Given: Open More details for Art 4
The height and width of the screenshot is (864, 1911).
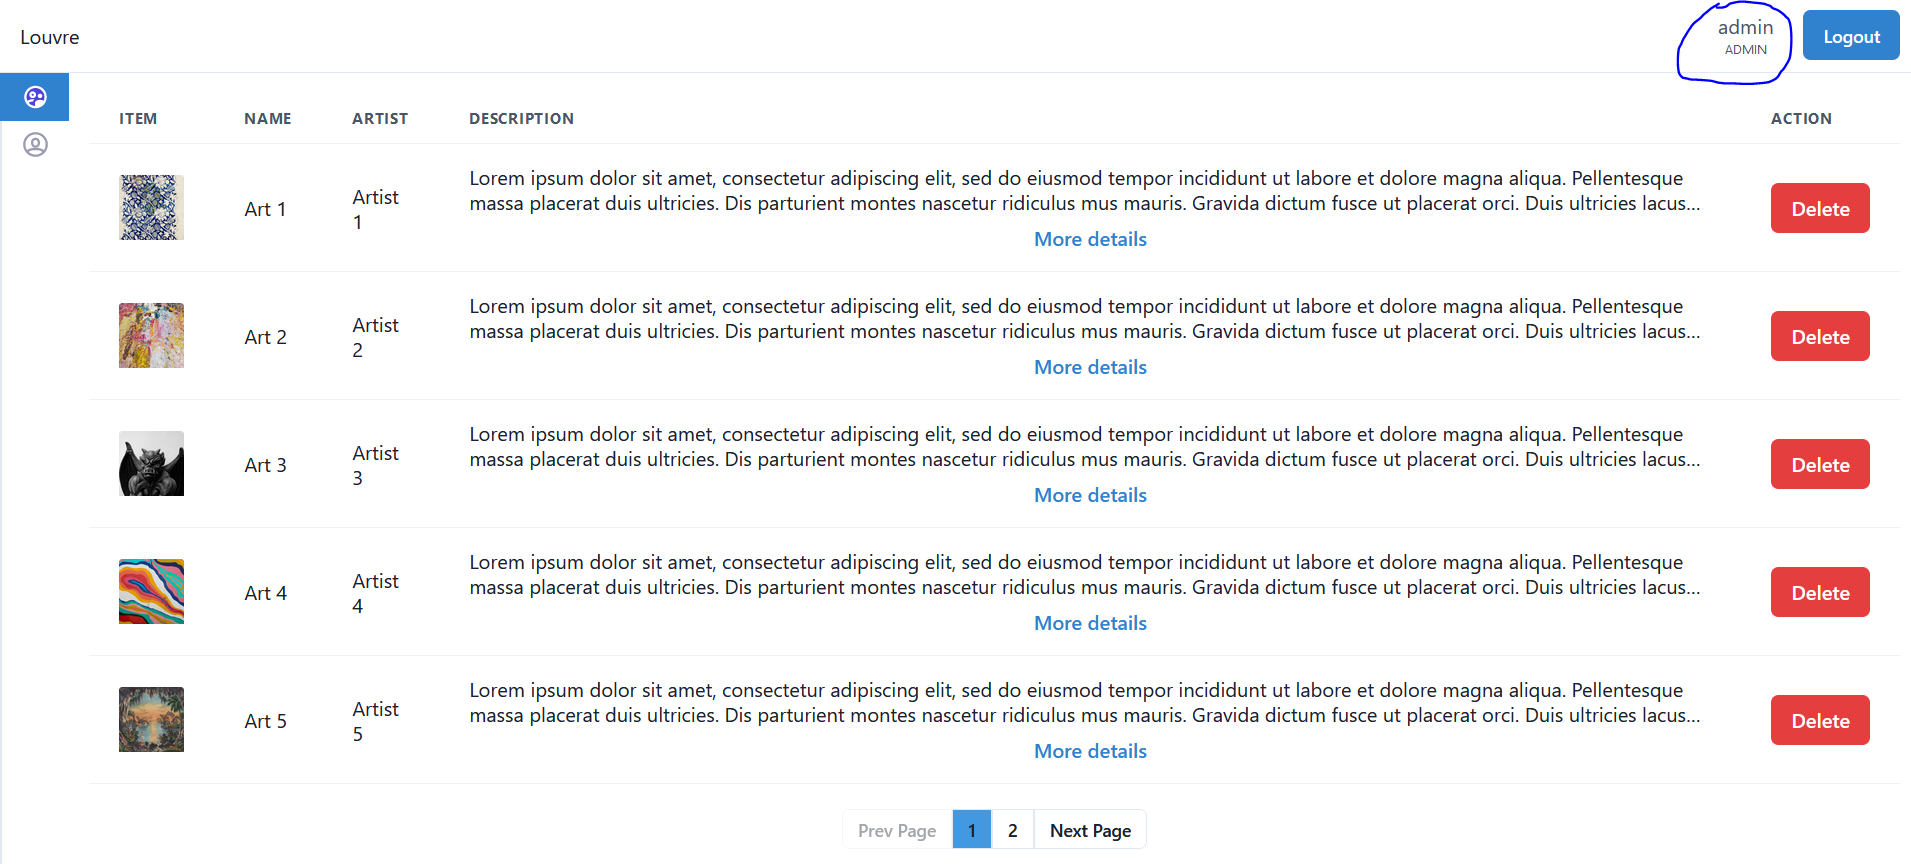Looking at the screenshot, I should (1090, 623).
